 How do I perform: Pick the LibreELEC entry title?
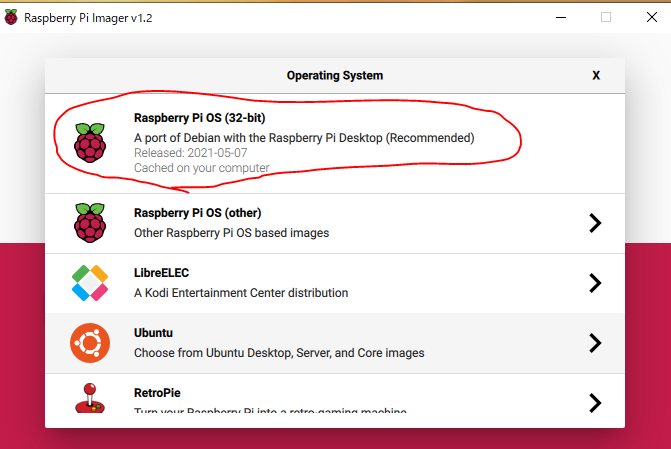point(161,273)
